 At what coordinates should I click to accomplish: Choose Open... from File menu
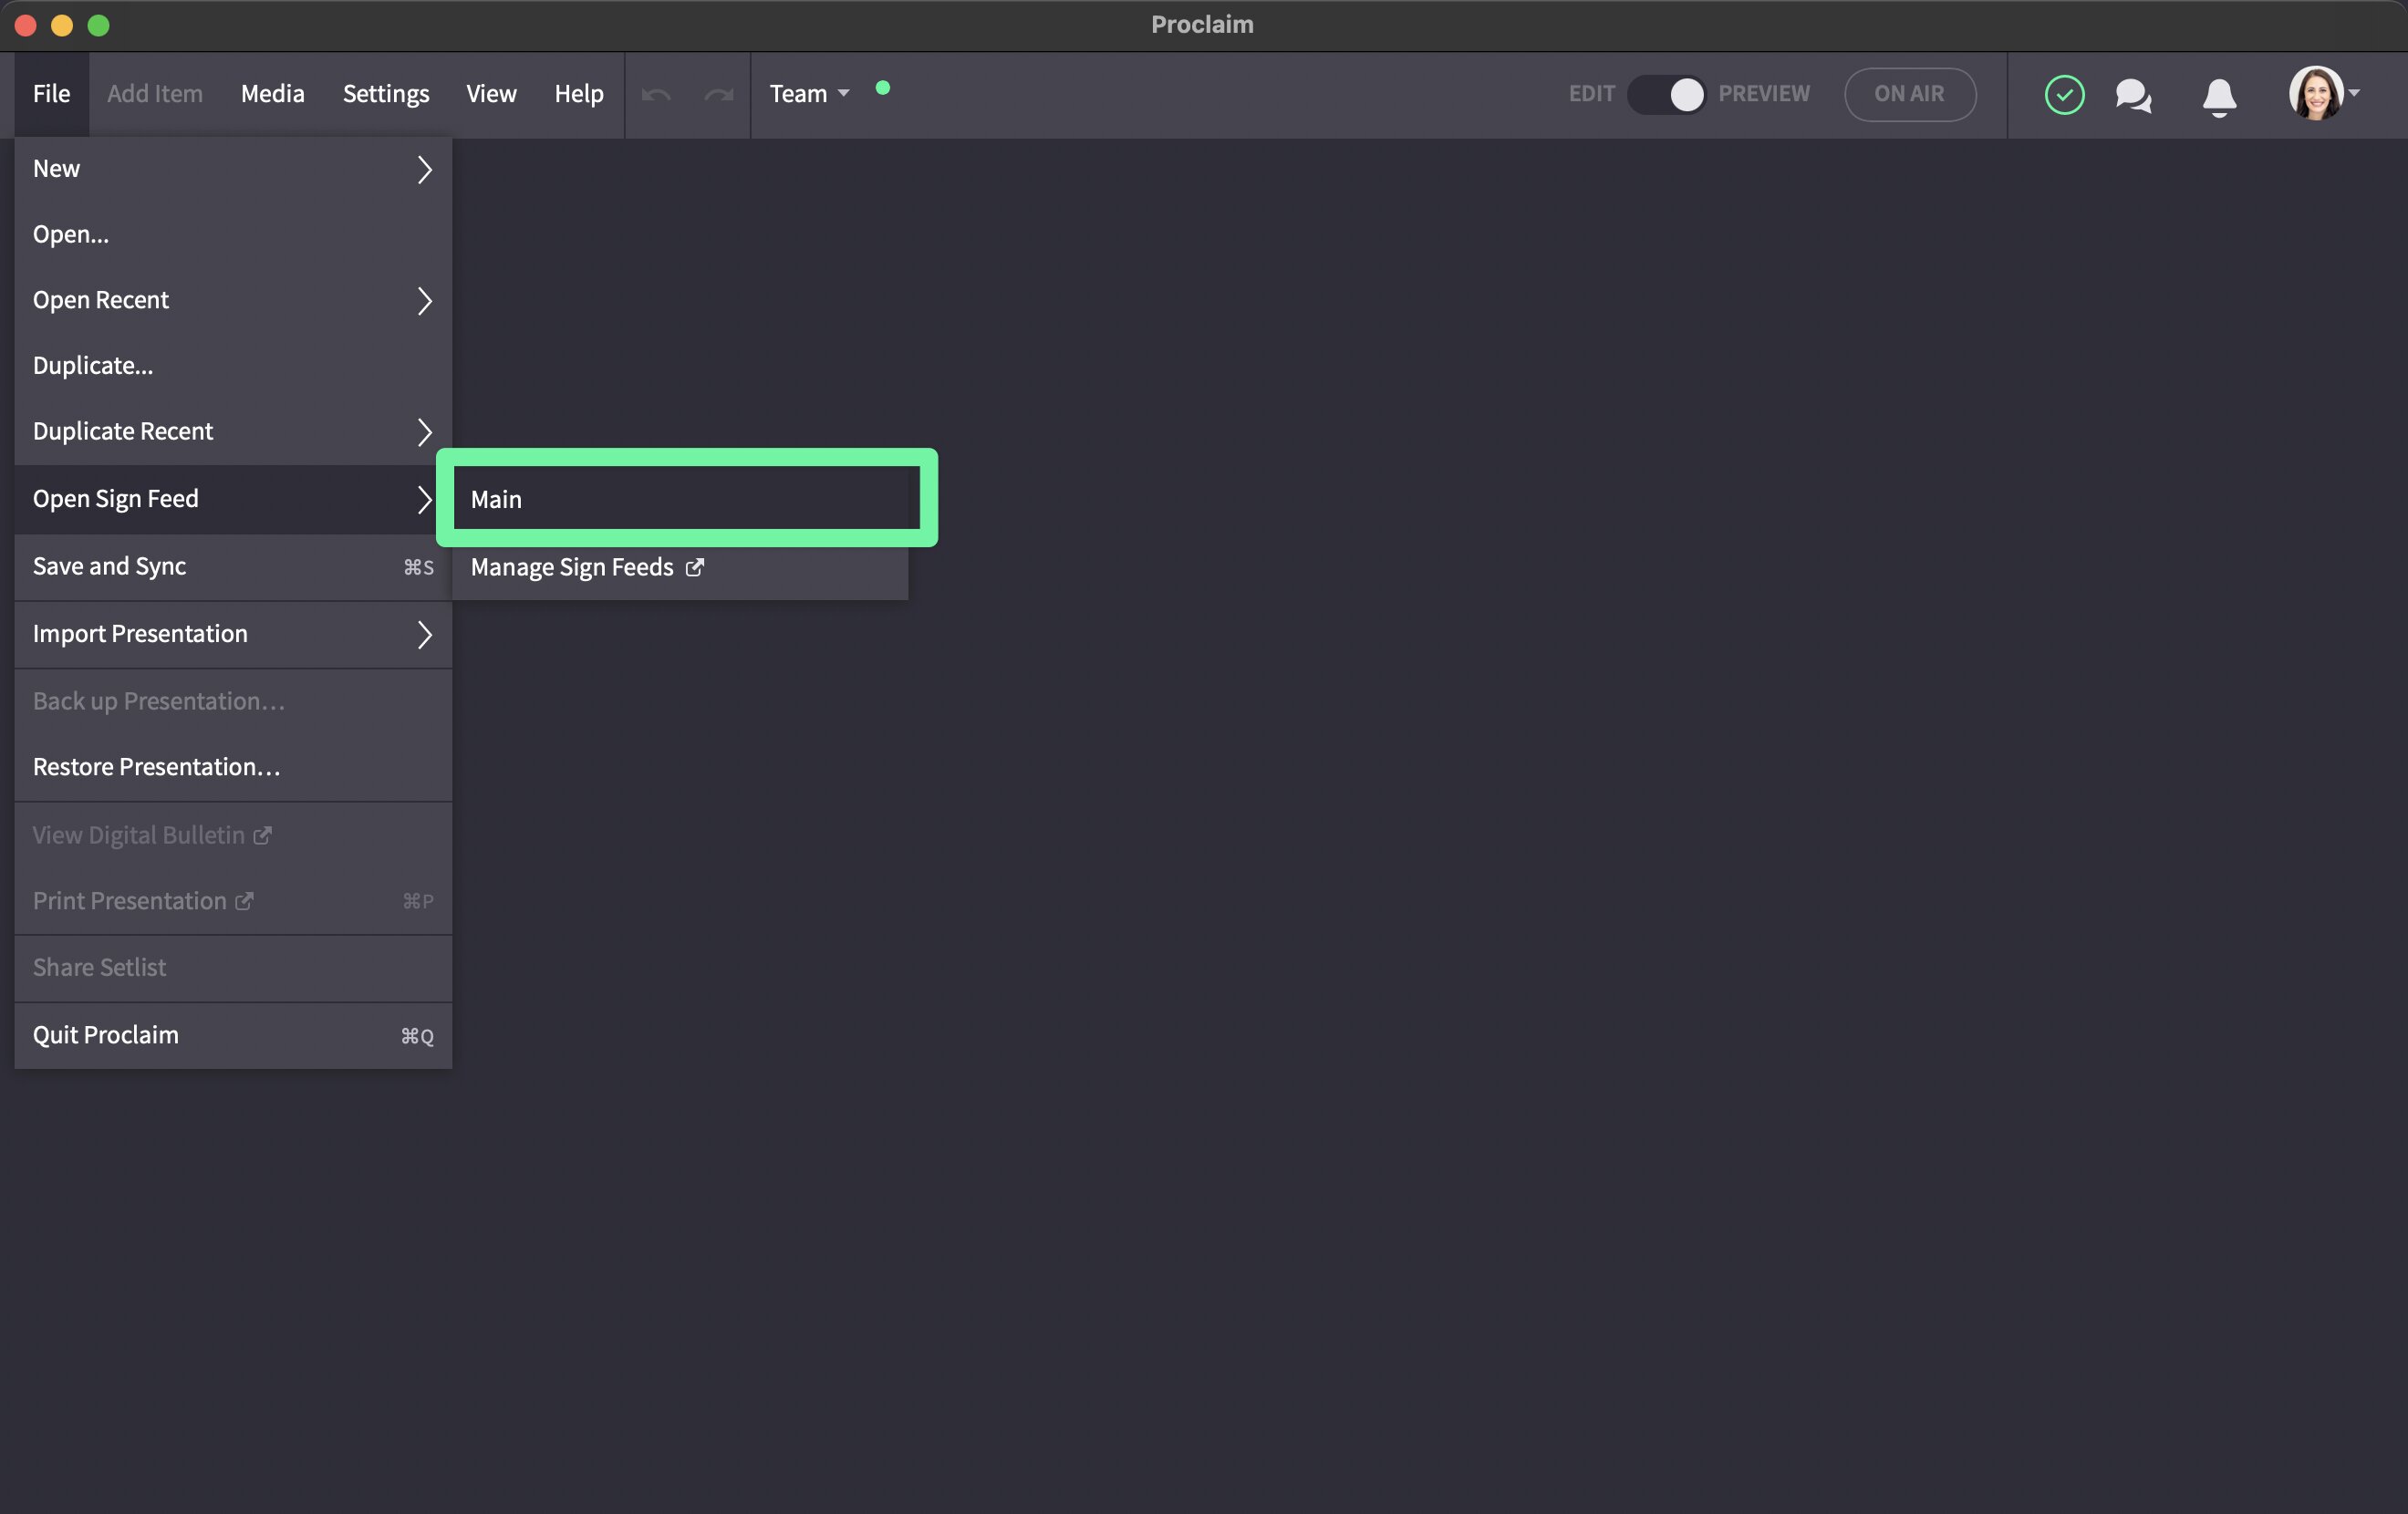(x=233, y=234)
